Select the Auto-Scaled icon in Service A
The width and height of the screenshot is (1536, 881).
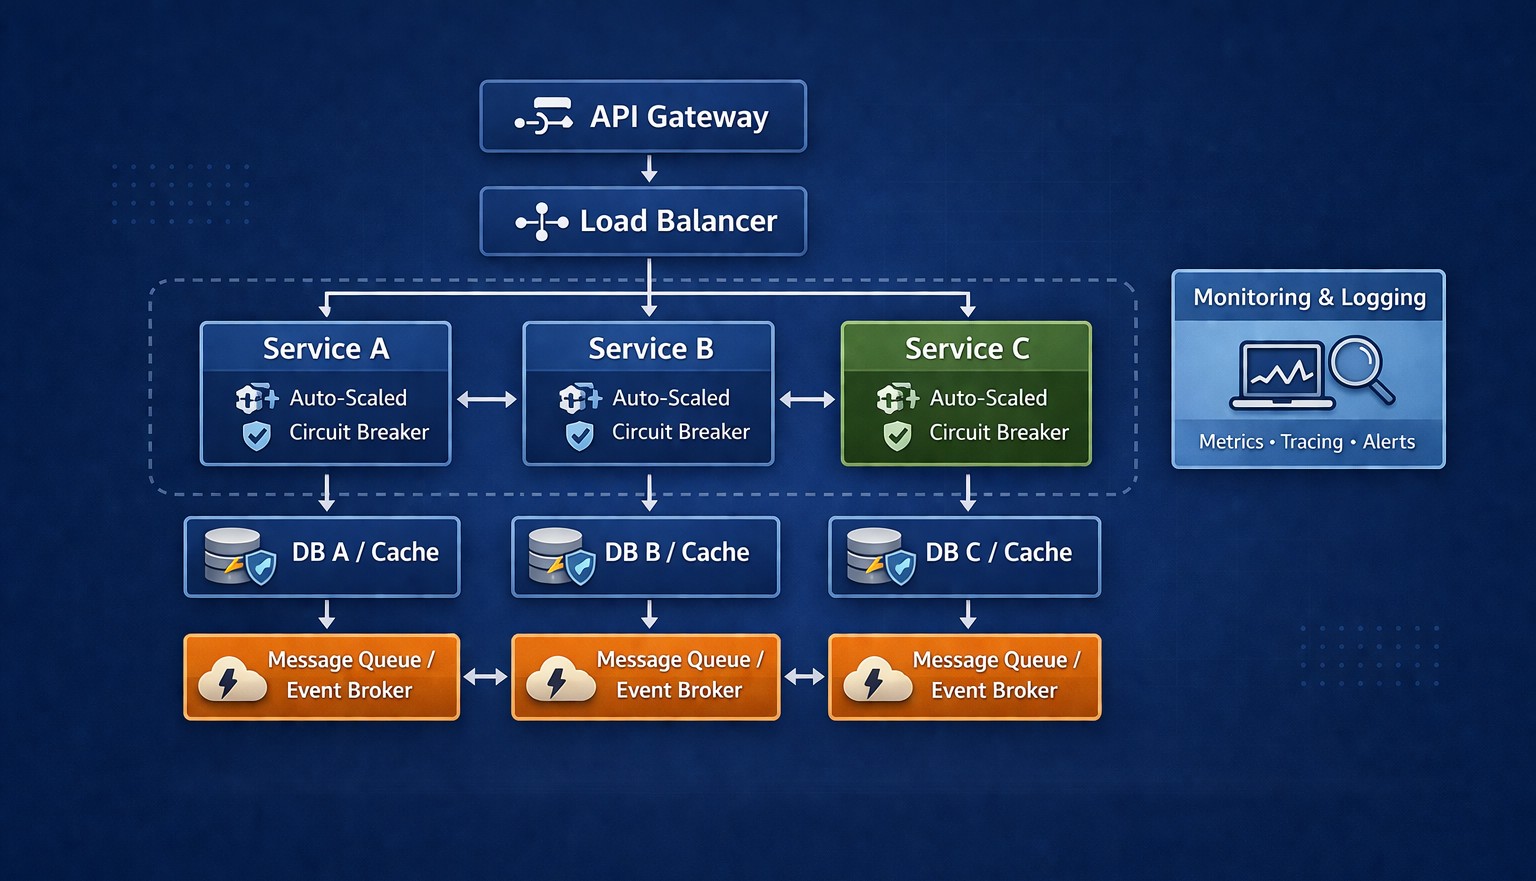pos(256,398)
